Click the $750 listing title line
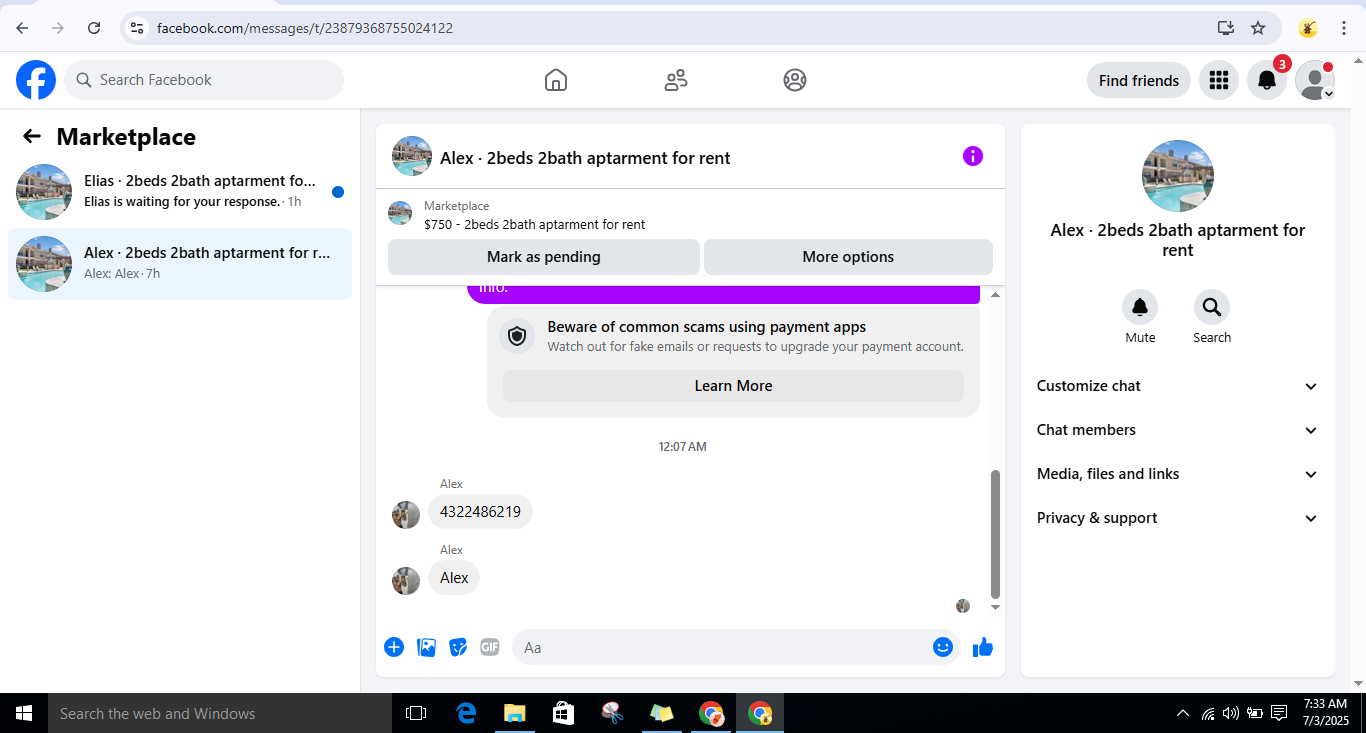This screenshot has height=733, width=1366. 534,224
